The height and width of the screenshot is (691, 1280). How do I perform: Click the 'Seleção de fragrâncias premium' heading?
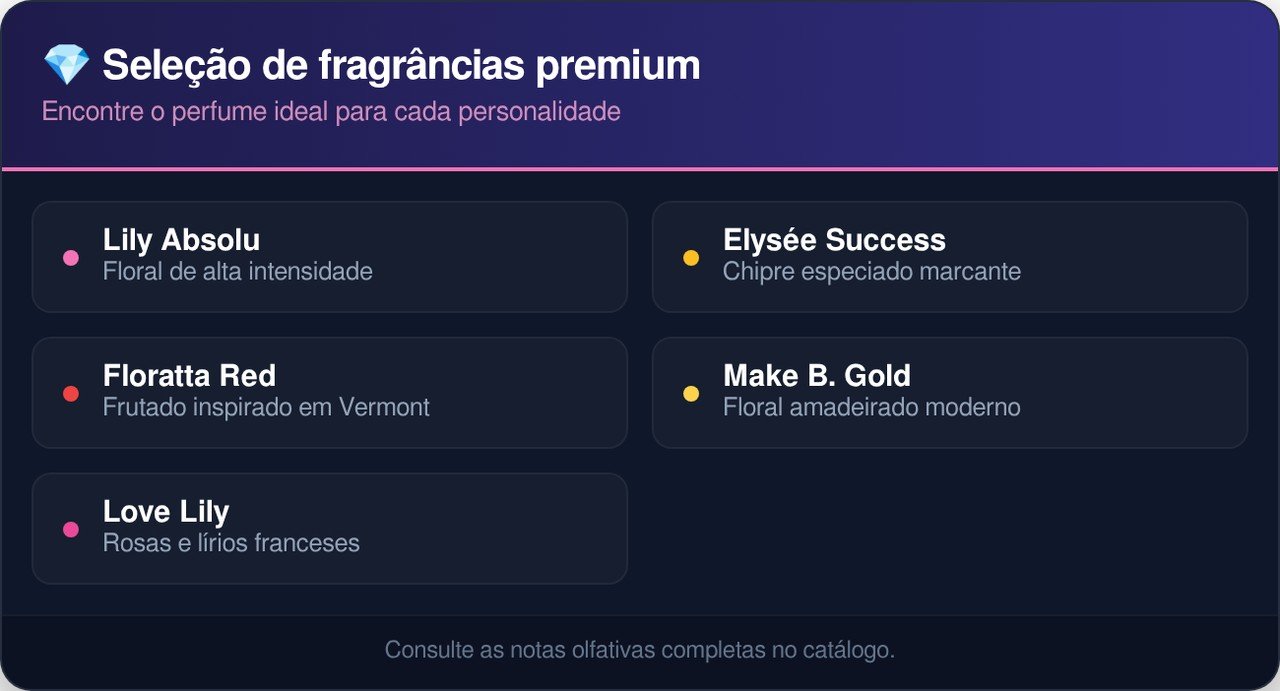(401, 66)
